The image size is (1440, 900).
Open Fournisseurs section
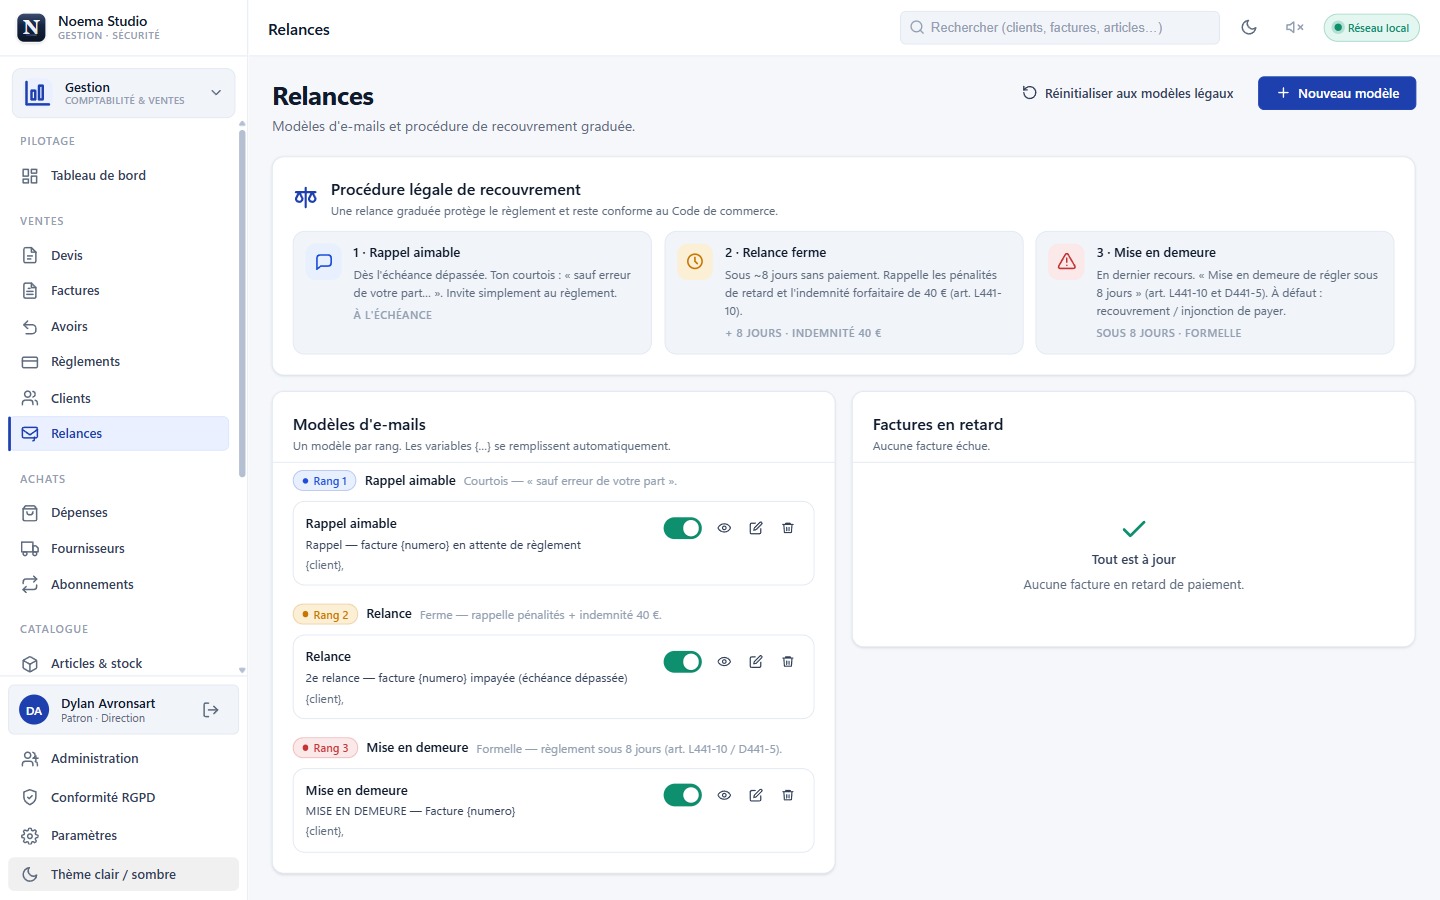[118, 549]
